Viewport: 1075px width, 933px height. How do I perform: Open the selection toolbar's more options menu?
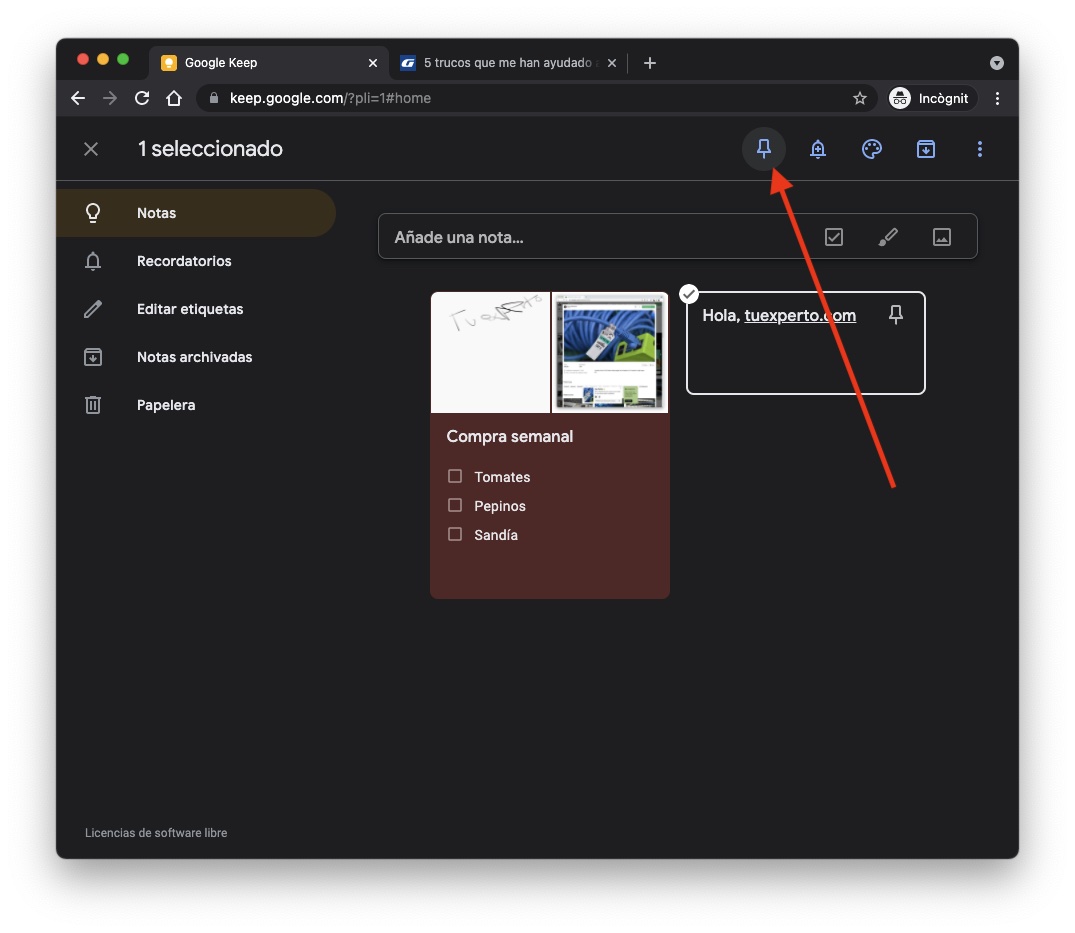coord(980,149)
